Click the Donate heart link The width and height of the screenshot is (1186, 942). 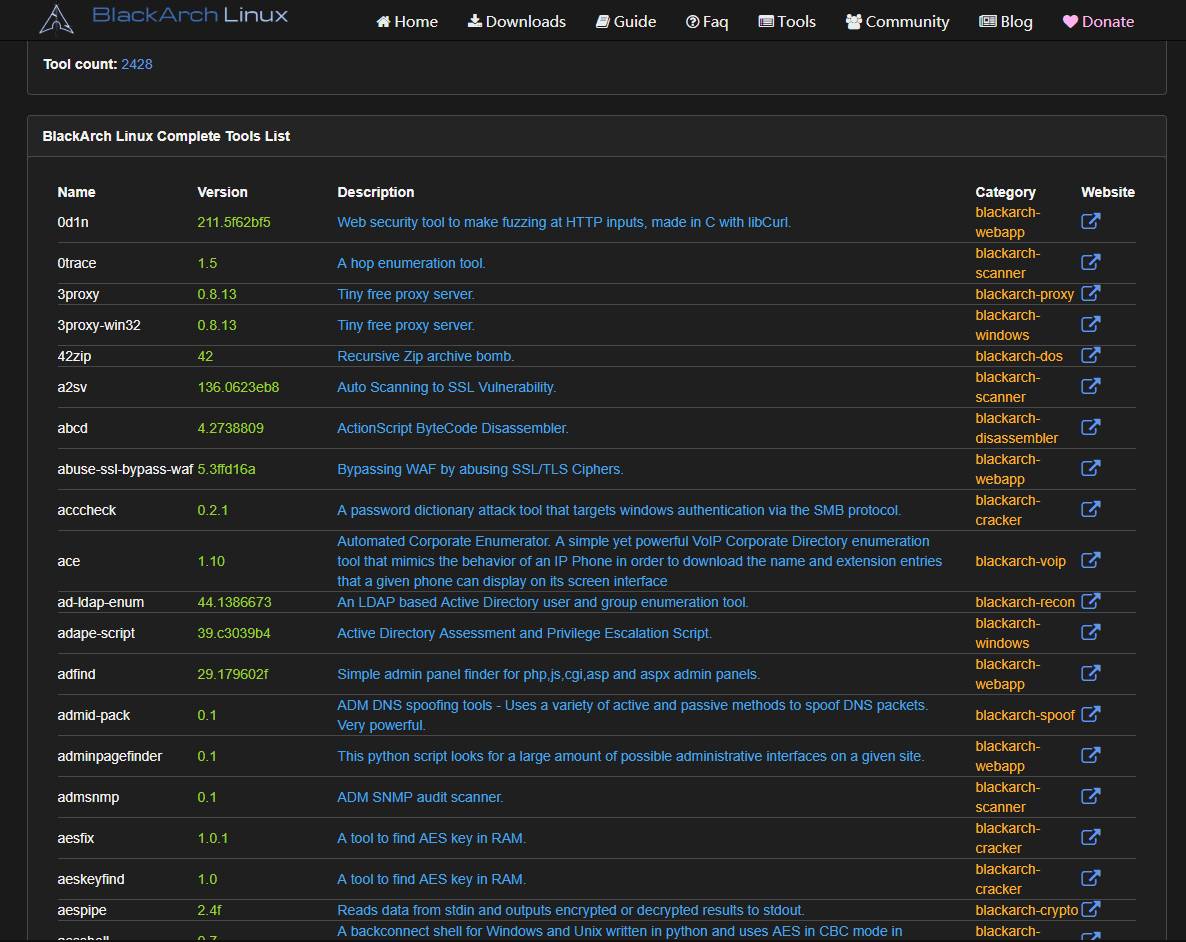1098,21
